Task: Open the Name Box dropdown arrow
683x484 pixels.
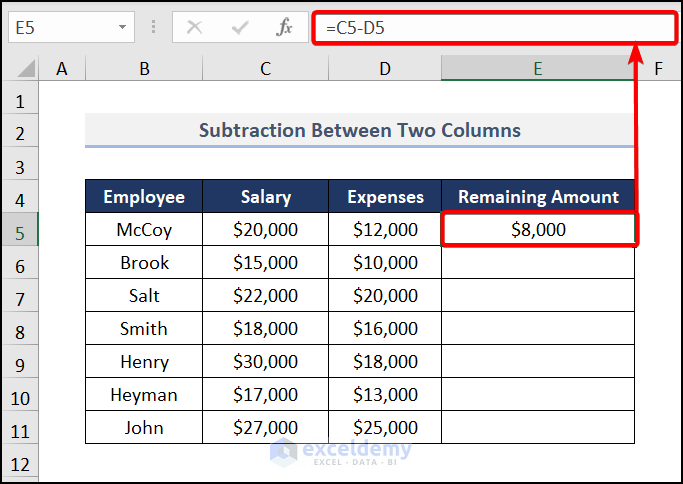Action: pyautogui.click(x=122, y=27)
